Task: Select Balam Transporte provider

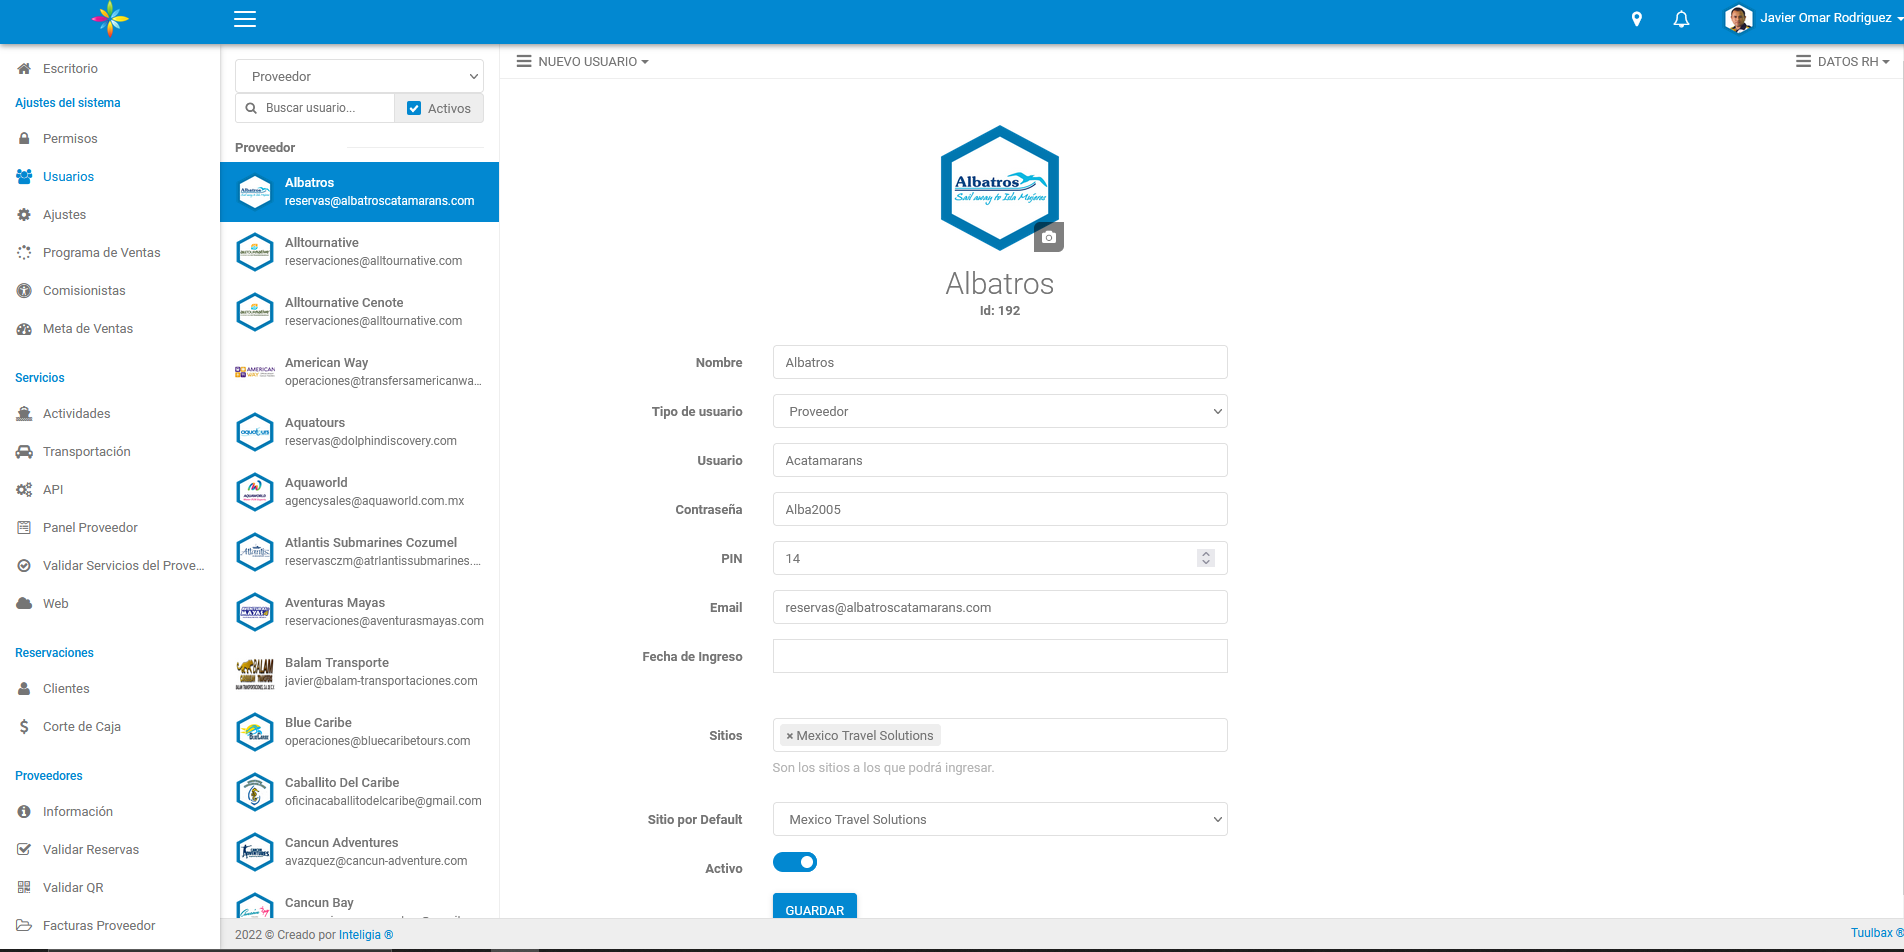Action: click(x=359, y=672)
